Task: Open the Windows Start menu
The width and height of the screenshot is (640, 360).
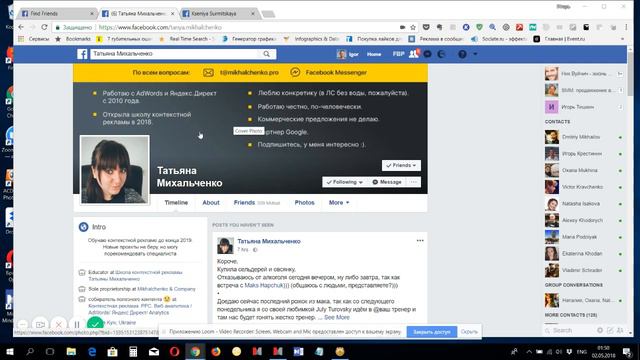Action: click(x=9, y=351)
